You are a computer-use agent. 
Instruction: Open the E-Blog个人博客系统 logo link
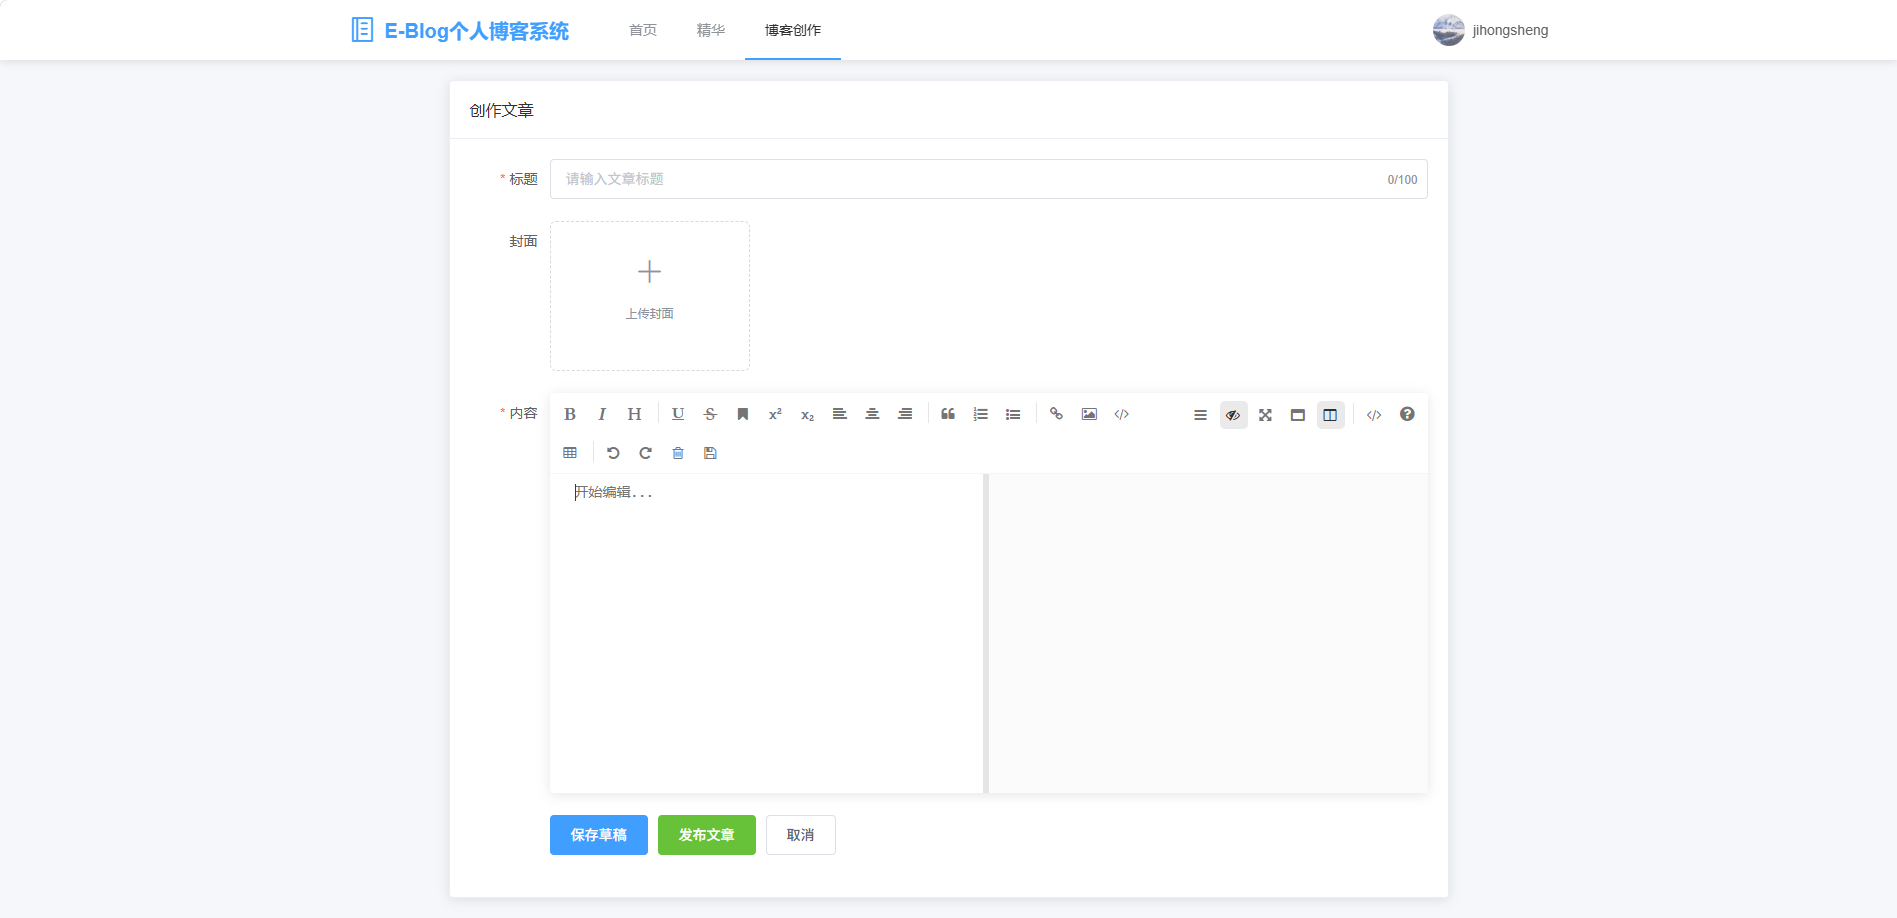point(460,30)
